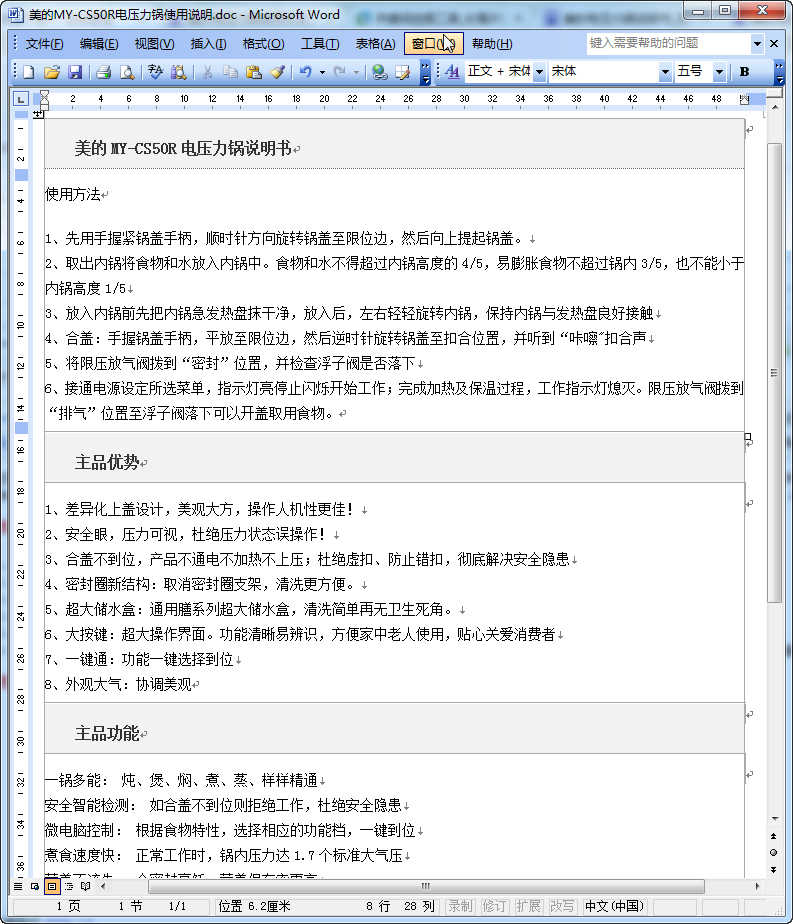This screenshot has height=924, width=793.
Task: Open Print Preview from toolbar
Action: [x=127, y=72]
